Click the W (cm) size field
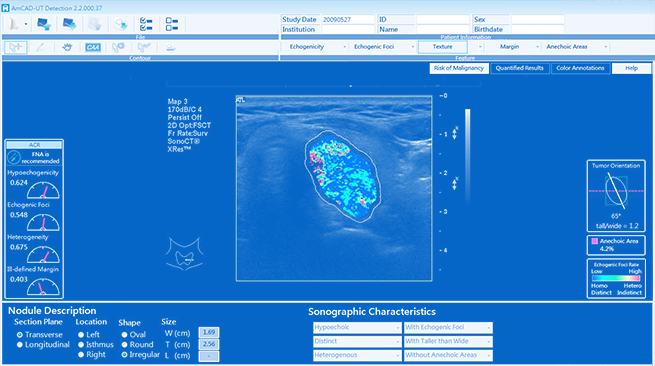 (208, 333)
